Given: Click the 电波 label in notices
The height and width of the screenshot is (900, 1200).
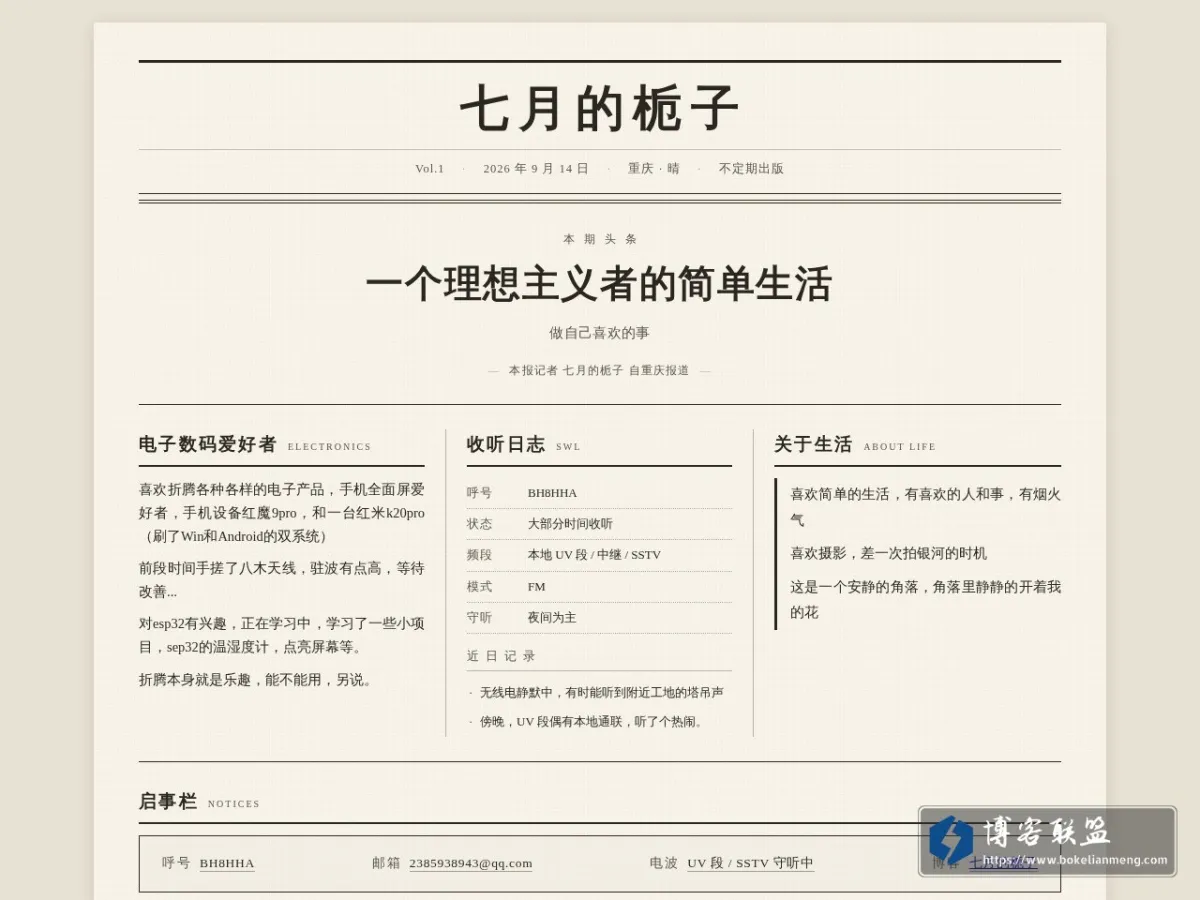Looking at the screenshot, I should coord(663,863).
